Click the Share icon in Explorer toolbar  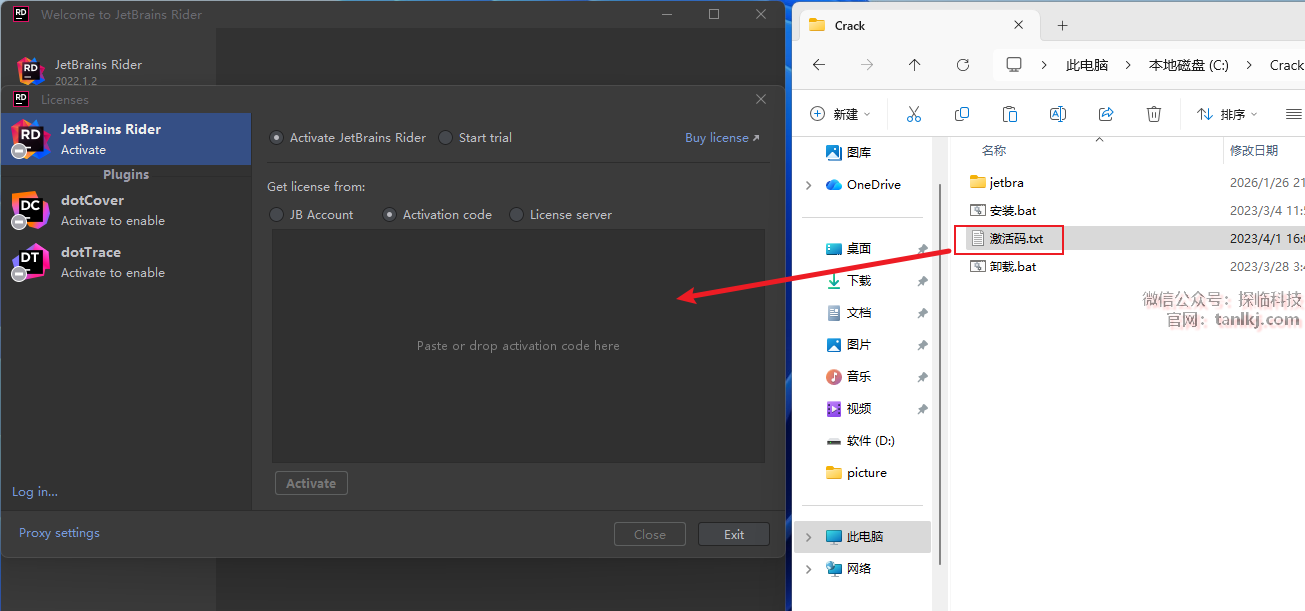click(x=1106, y=114)
